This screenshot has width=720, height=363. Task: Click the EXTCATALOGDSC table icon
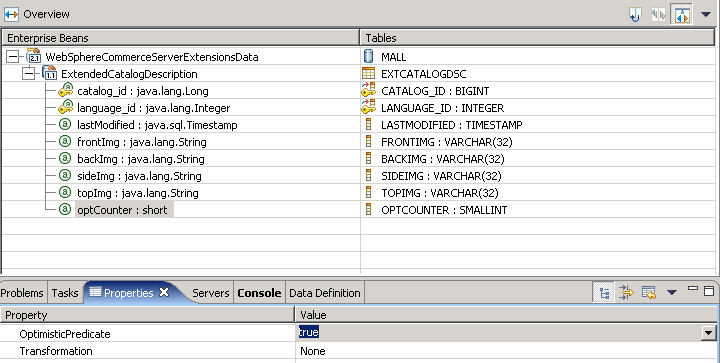[368, 73]
